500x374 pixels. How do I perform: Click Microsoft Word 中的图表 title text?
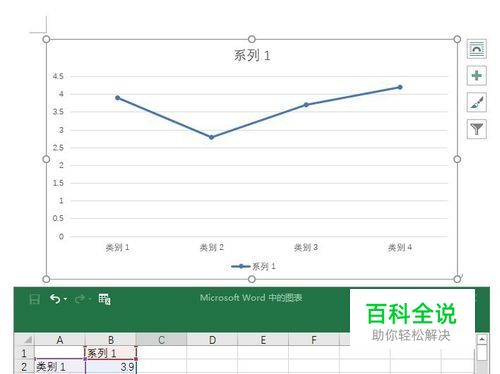pyautogui.click(x=251, y=298)
